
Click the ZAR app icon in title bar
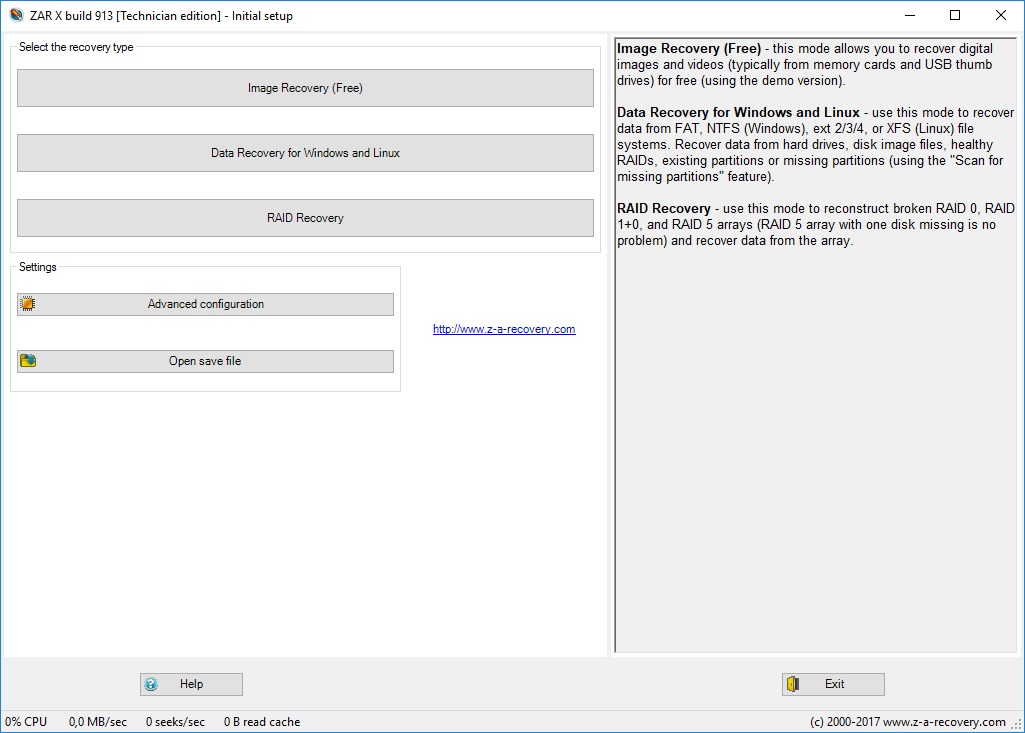point(16,15)
